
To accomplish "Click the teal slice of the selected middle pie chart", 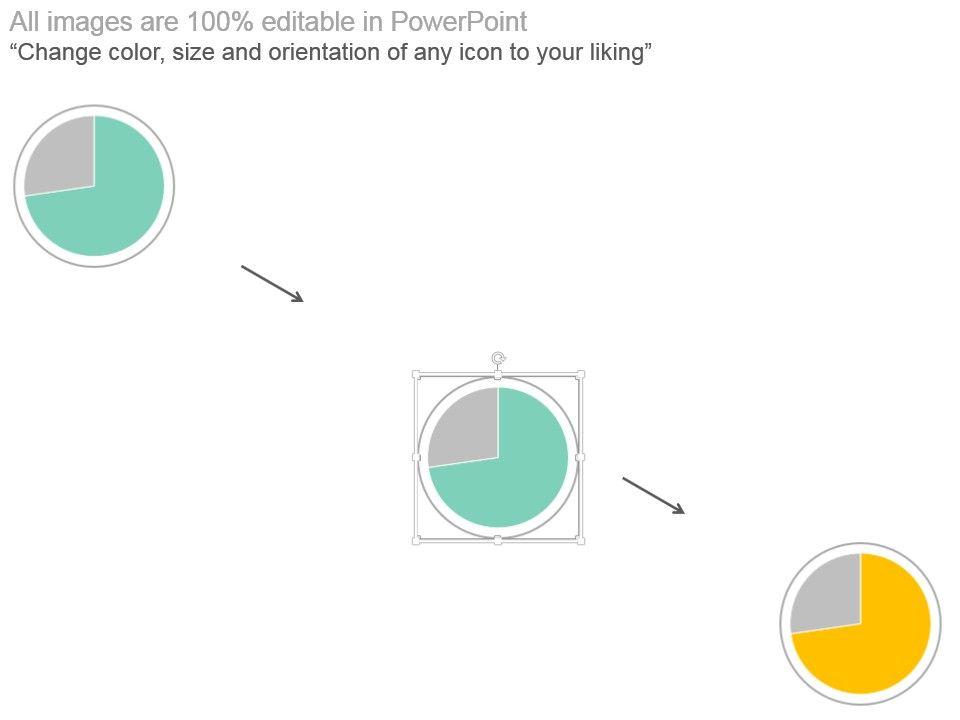I will [x=520, y=478].
